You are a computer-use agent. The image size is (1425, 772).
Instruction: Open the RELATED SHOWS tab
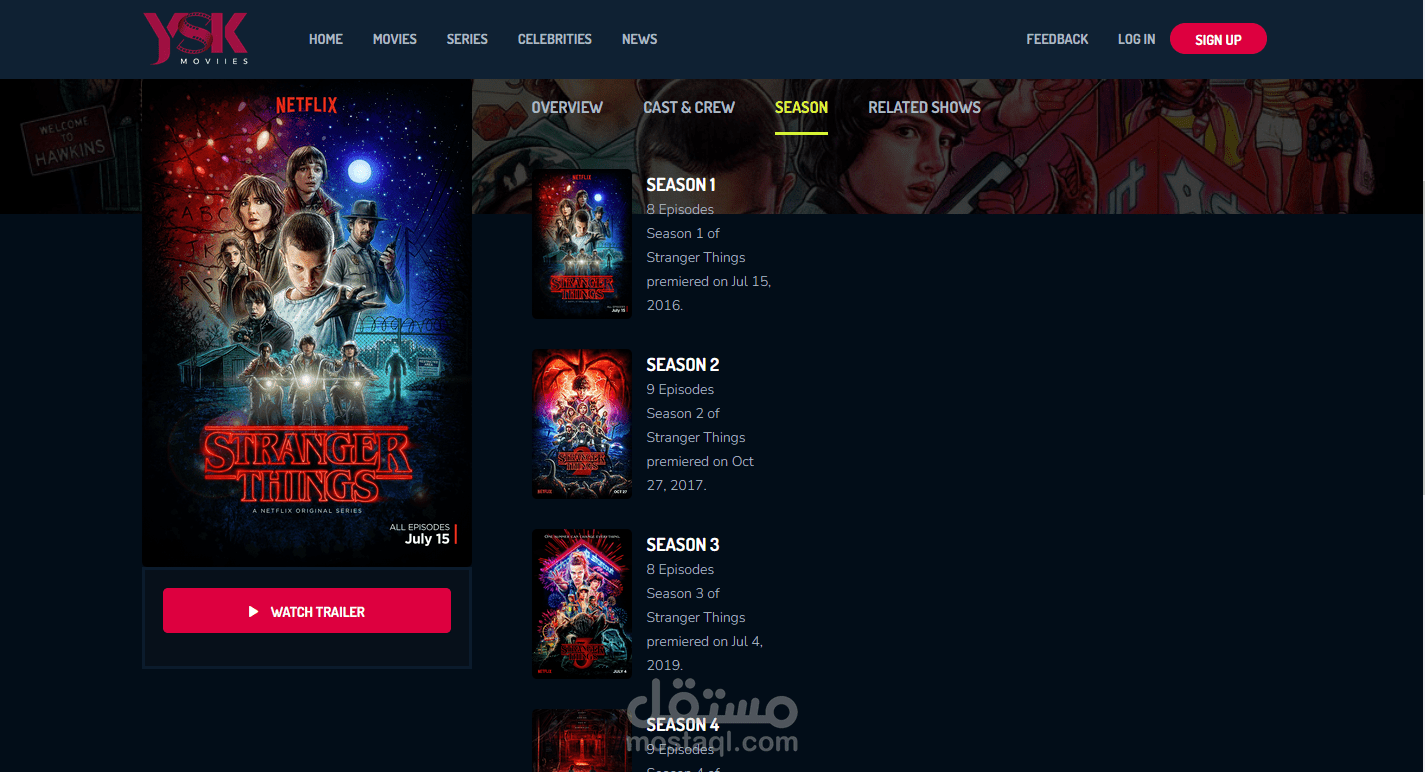coord(924,107)
